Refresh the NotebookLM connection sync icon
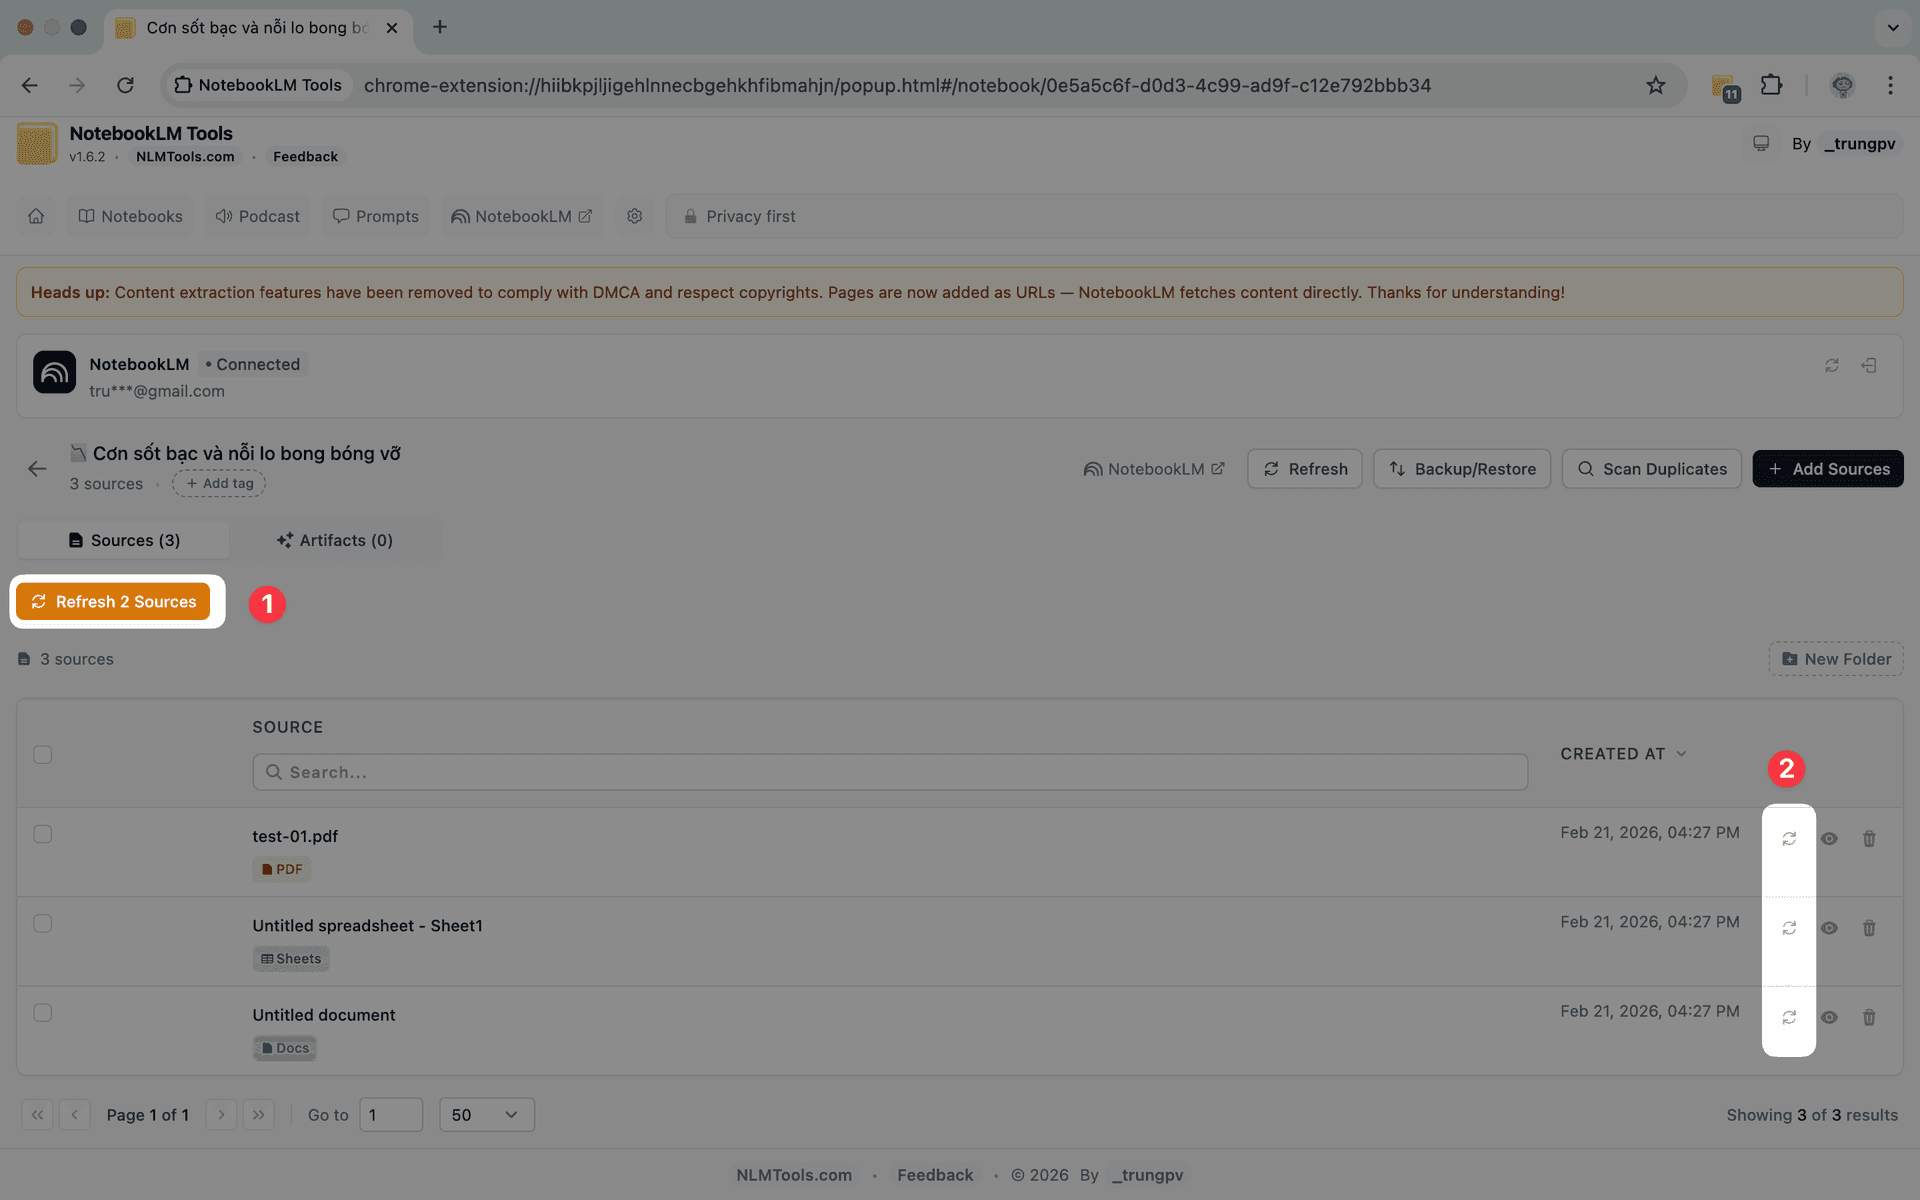 [x=1831, y=365]
